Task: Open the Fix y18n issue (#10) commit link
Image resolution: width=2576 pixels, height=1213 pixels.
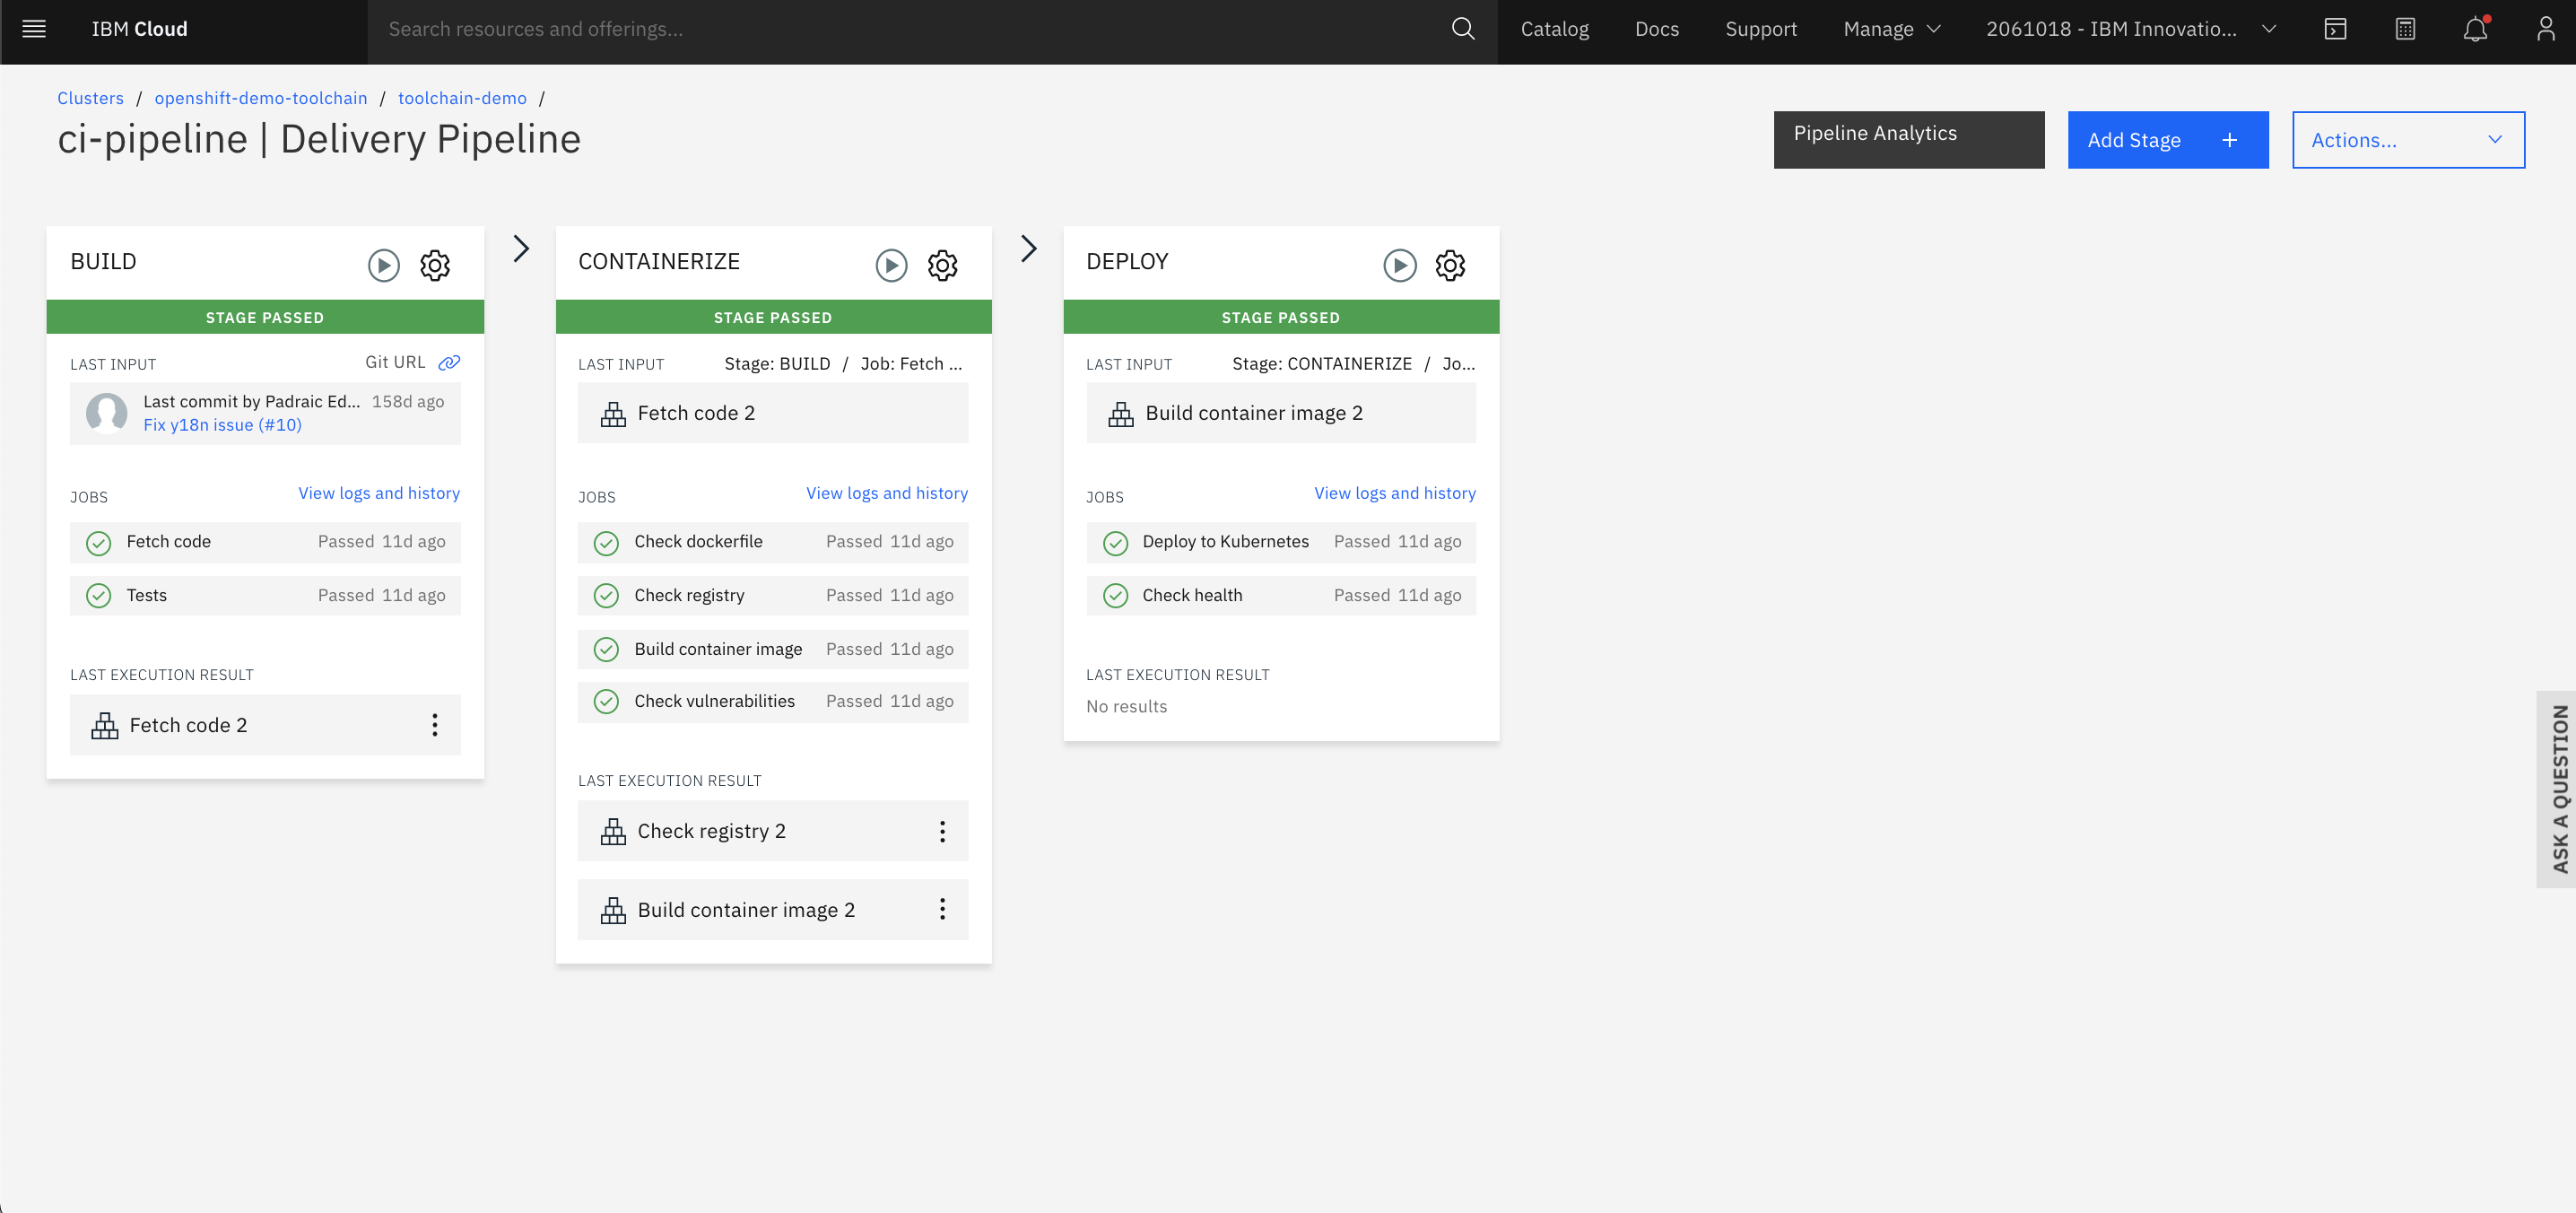Action: [x=222, y=425]
